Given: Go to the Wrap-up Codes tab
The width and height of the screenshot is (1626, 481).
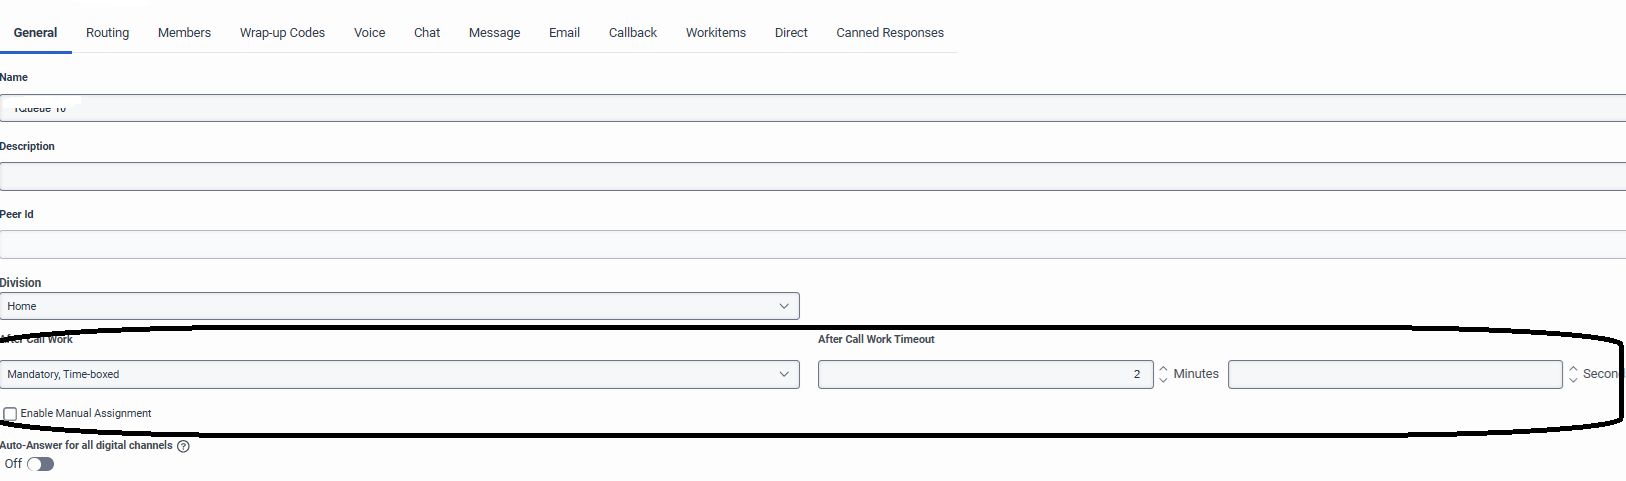Looking at the screenshot, I should (x=282, y=33).
